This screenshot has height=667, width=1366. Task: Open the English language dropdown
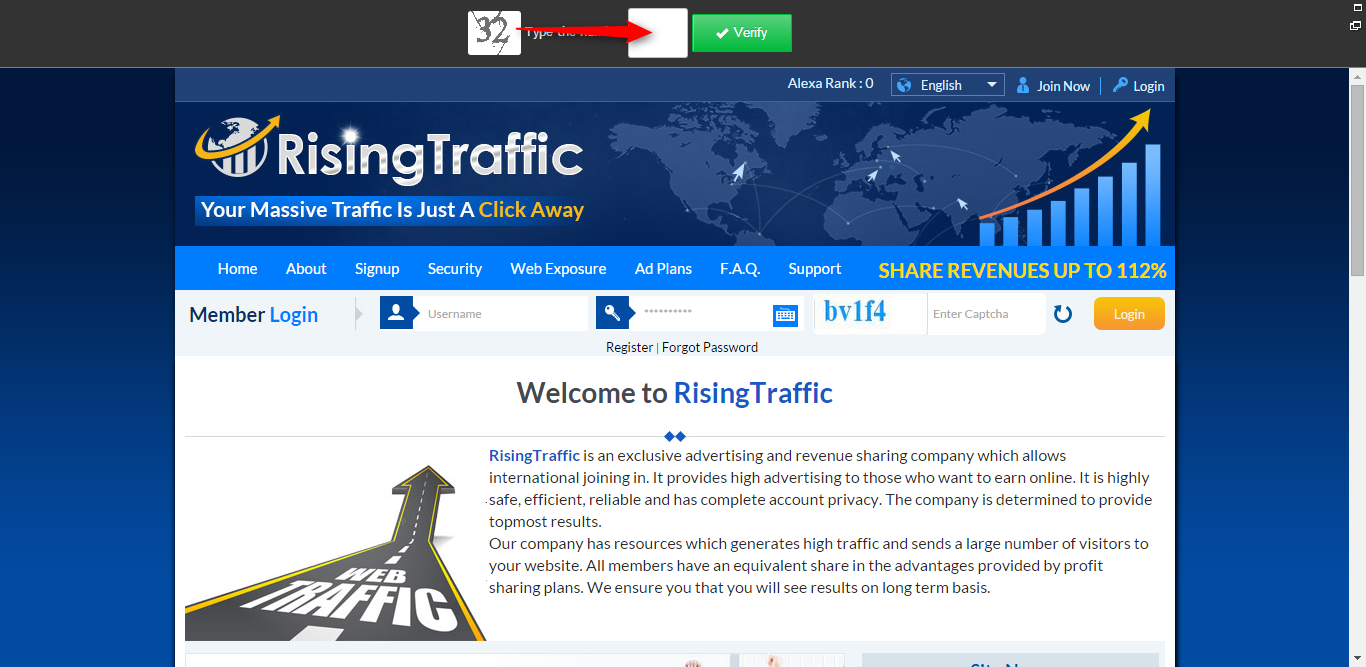993,84
